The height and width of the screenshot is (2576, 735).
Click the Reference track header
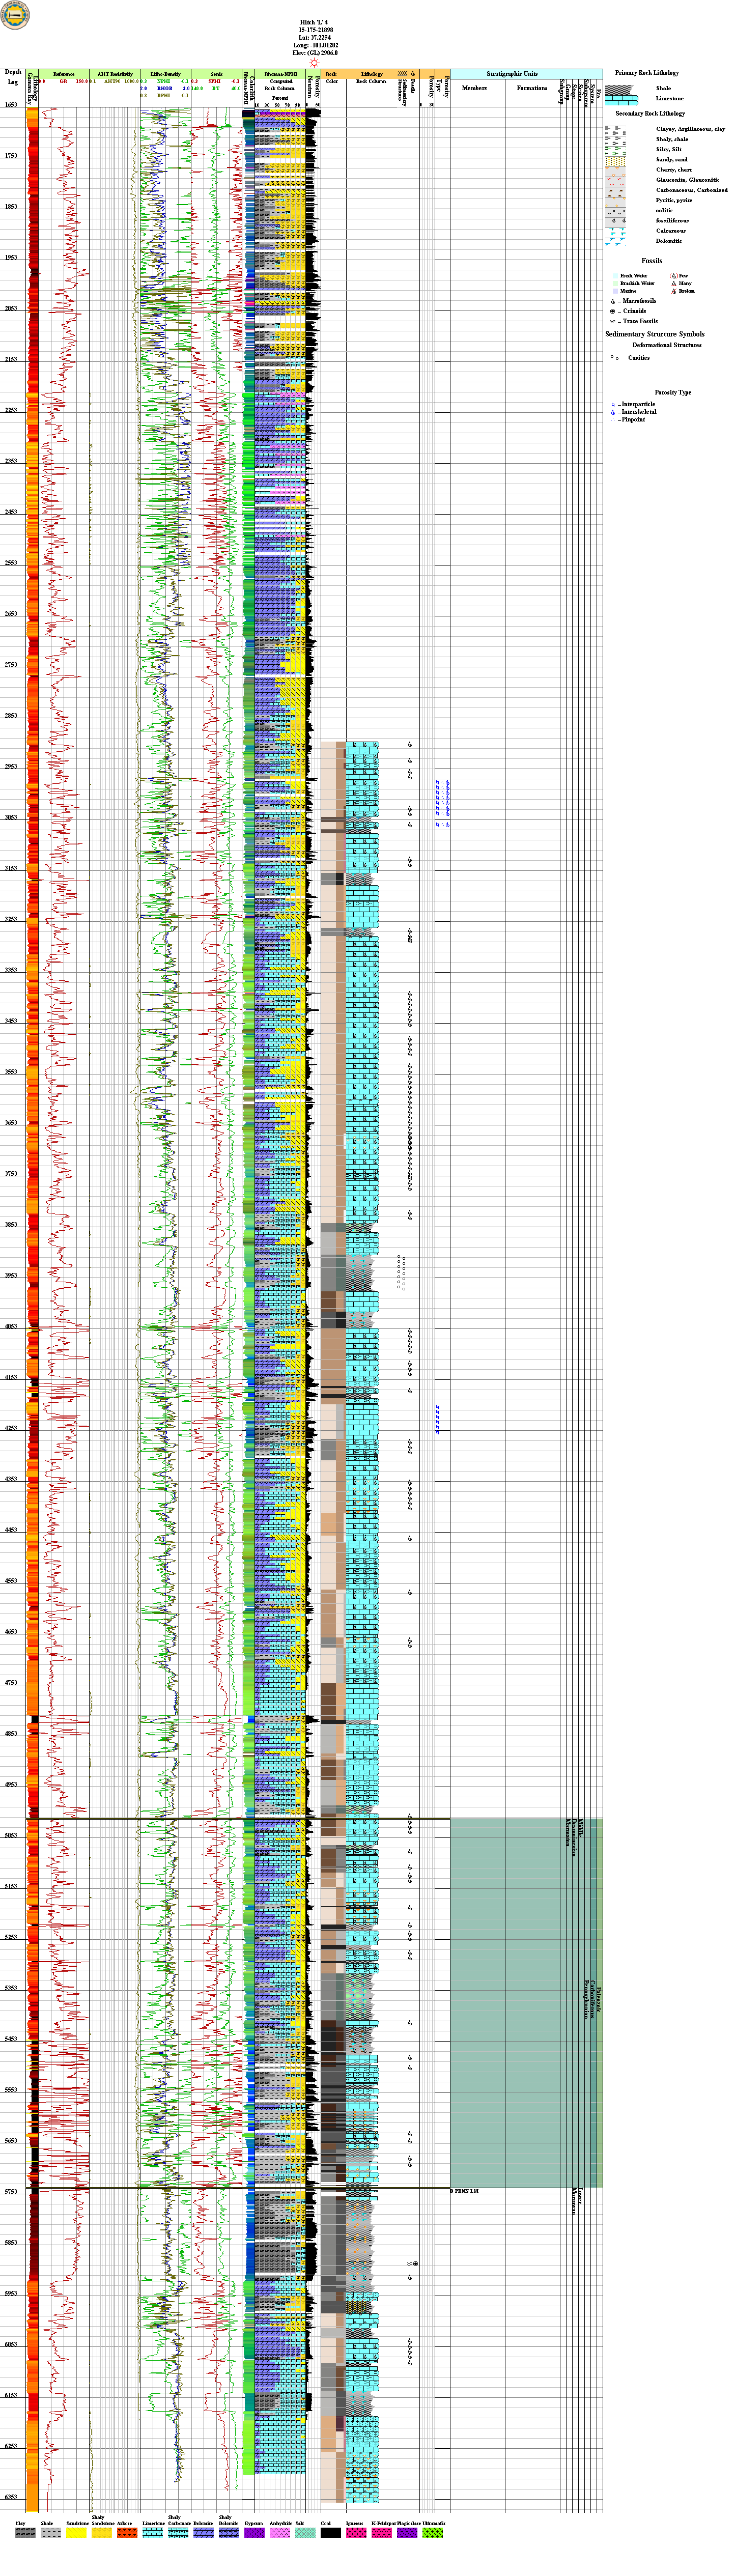click(64, 74)
